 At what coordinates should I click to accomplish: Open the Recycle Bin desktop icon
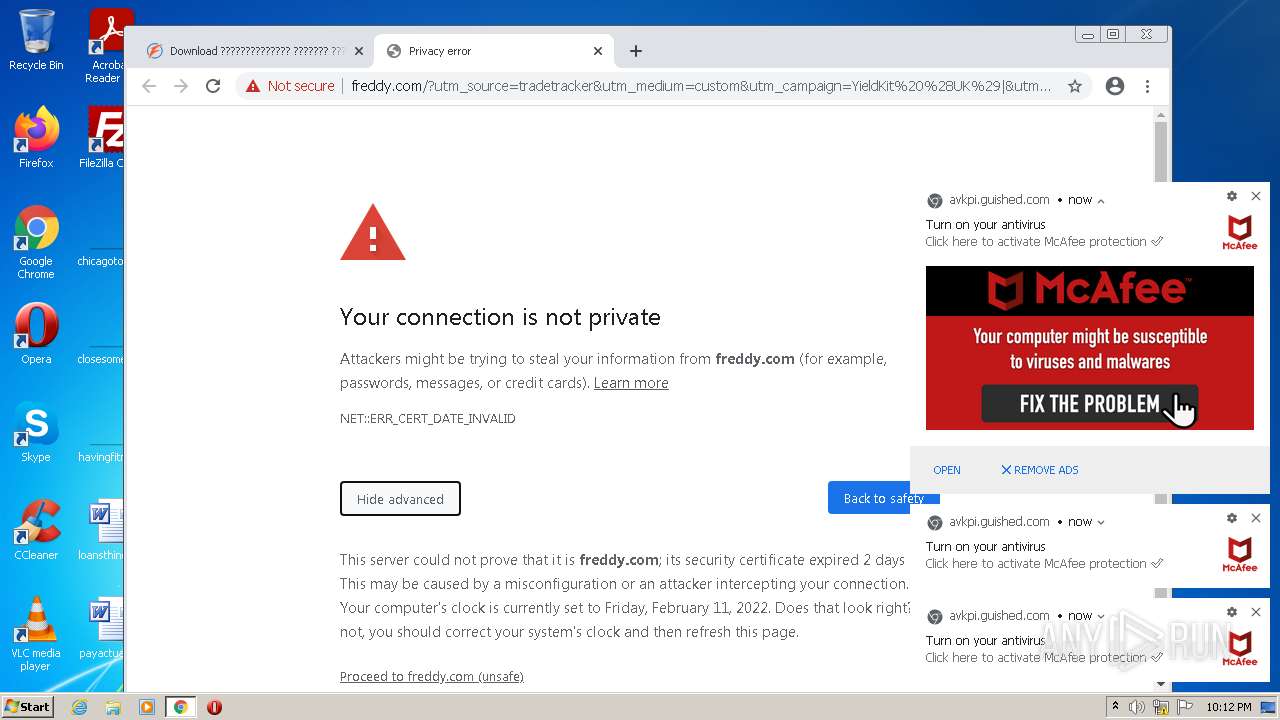pos(36,40)
